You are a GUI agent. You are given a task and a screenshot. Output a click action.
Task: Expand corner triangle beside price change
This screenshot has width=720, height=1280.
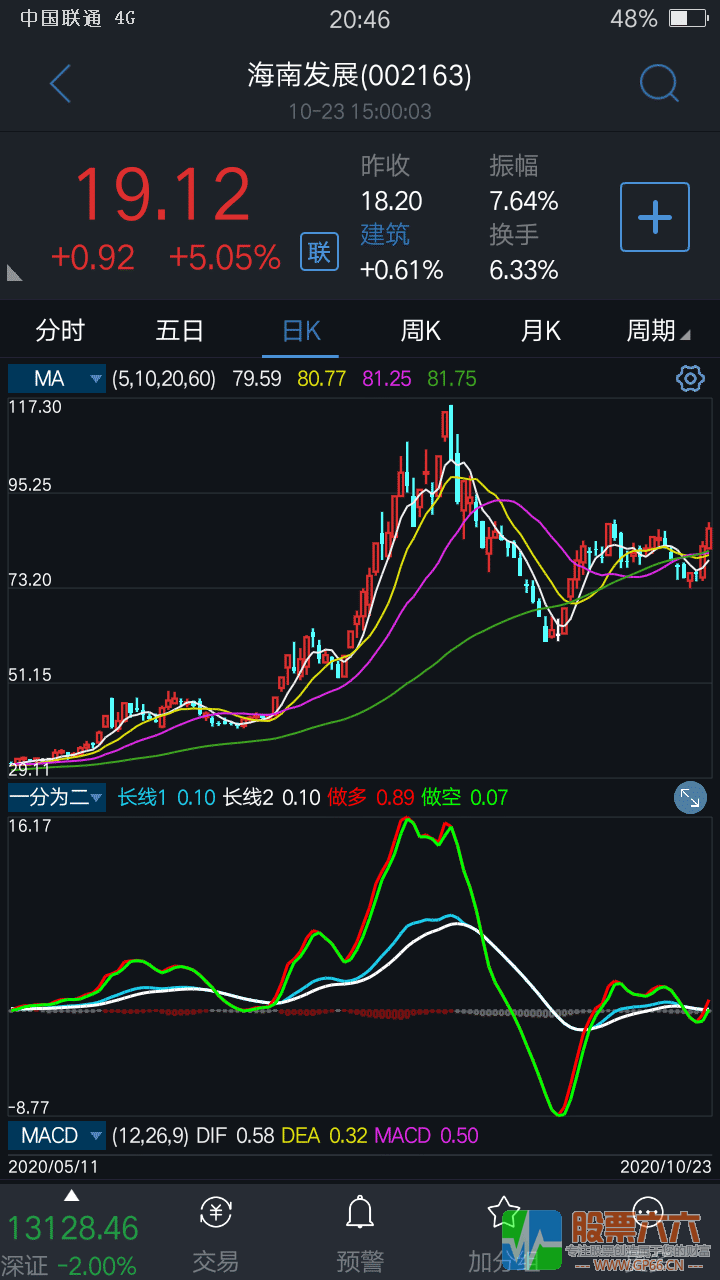pos(14,272)
